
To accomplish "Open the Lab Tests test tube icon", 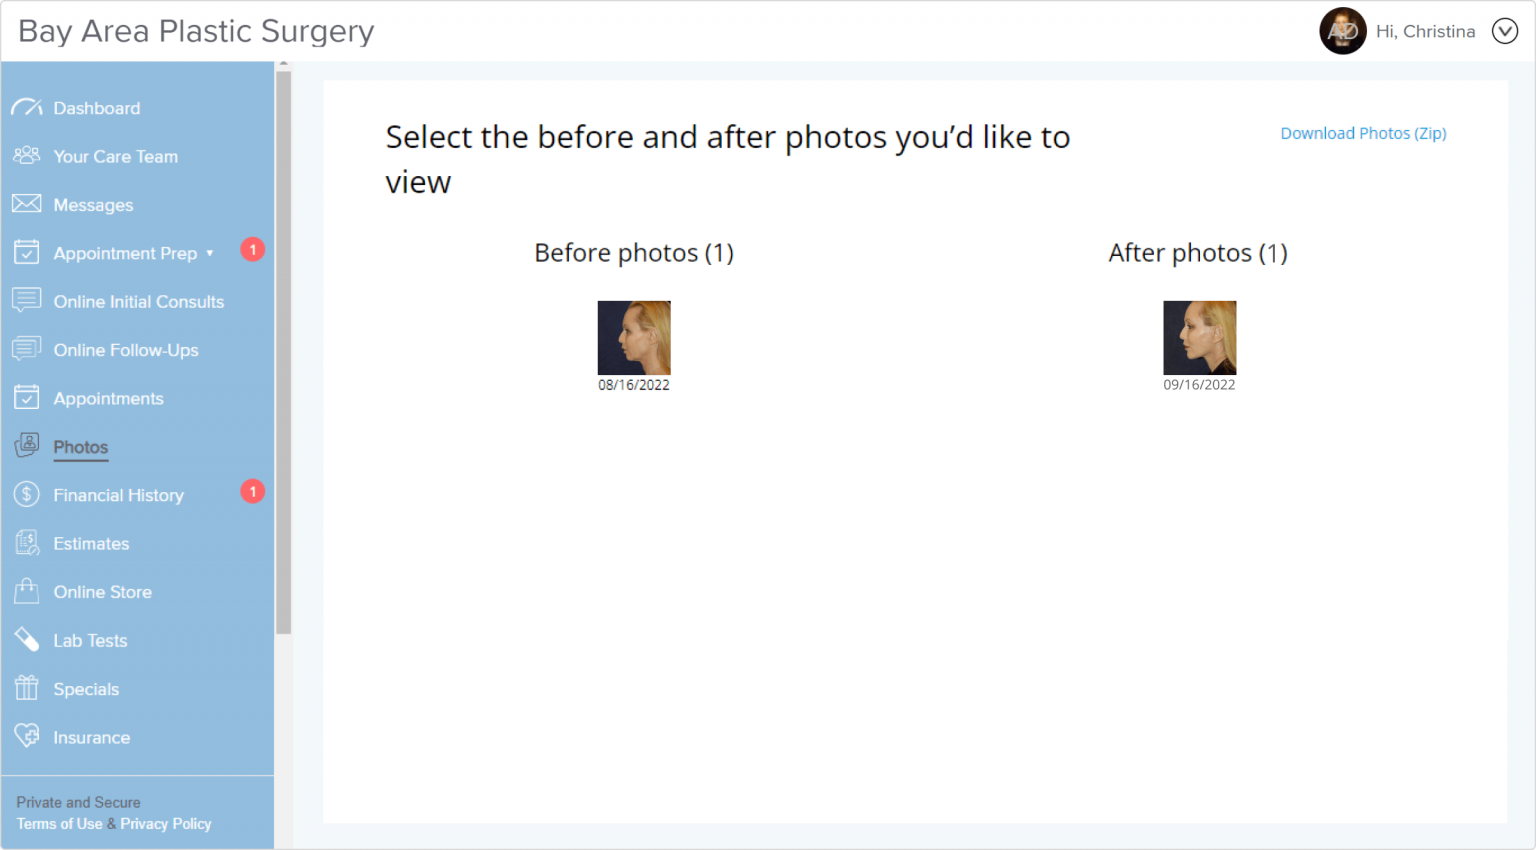I will [27, 640].
